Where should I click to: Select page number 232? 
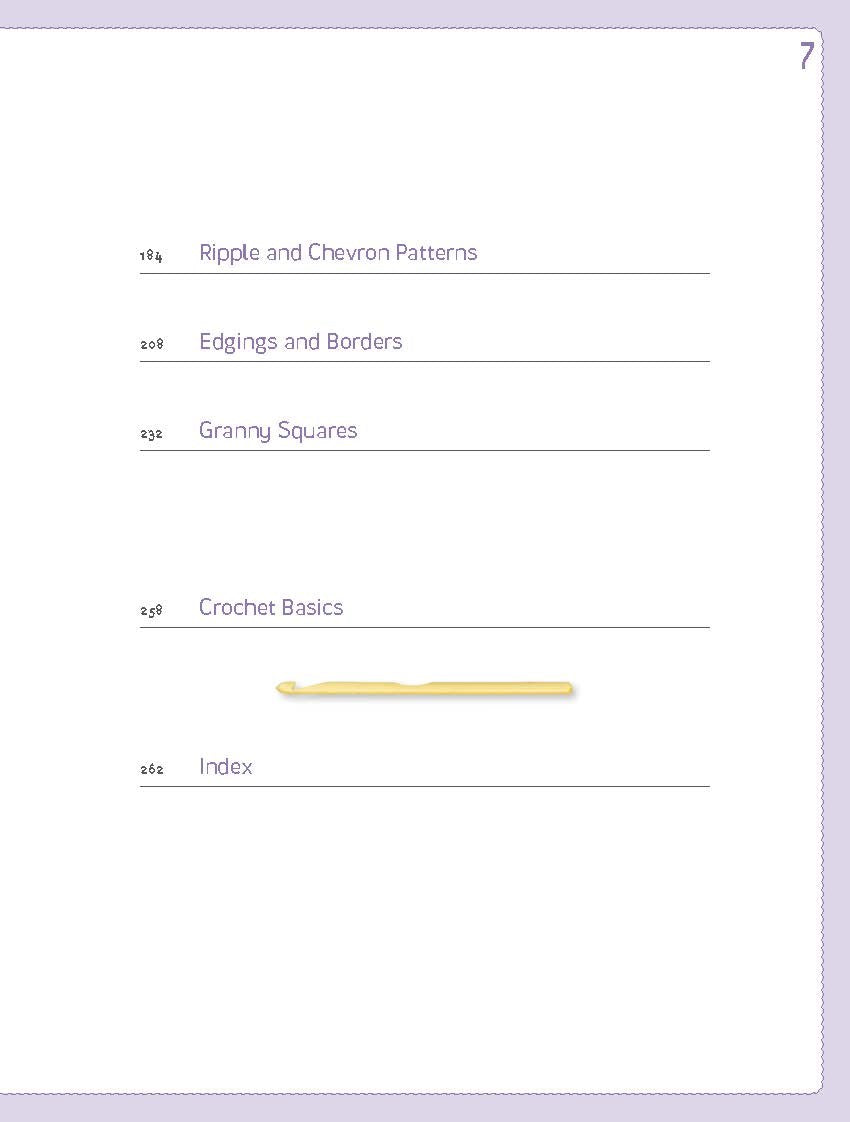(151, 434)
